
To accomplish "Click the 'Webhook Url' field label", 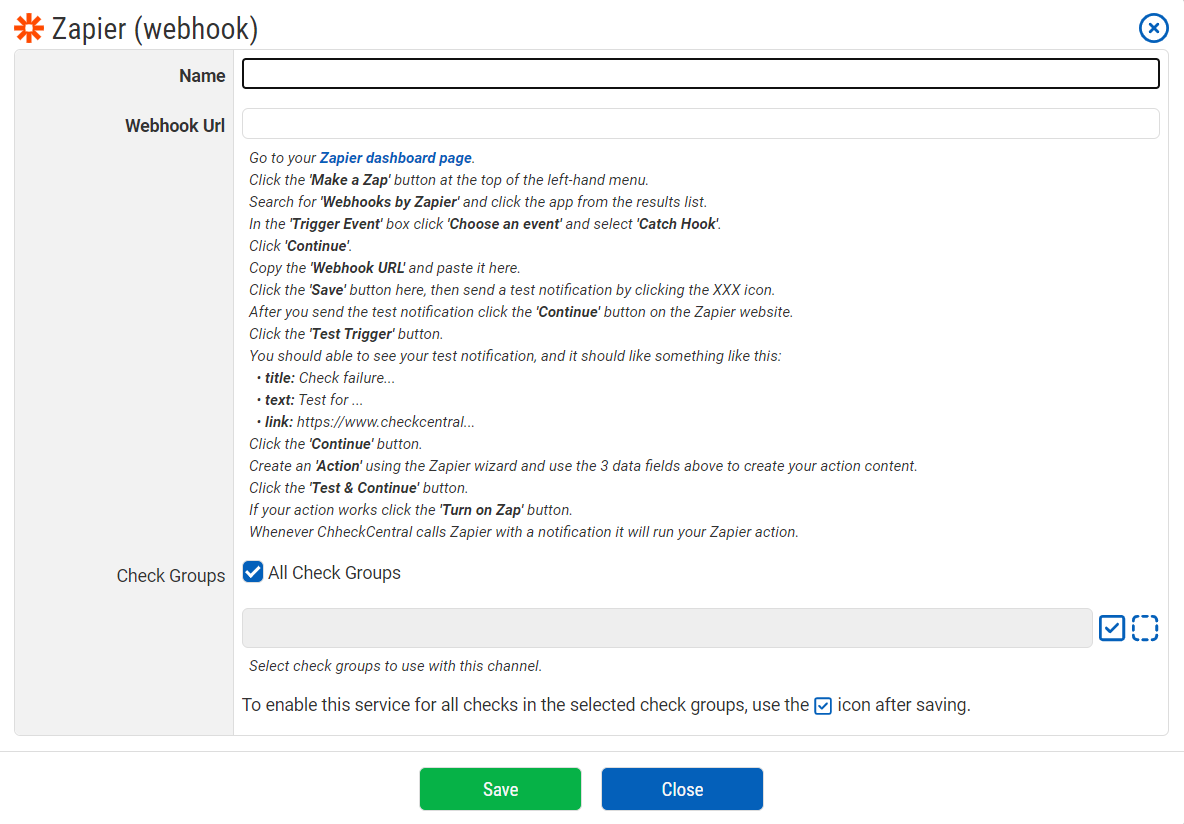I will pyautogui.click(x=175, y=126).
